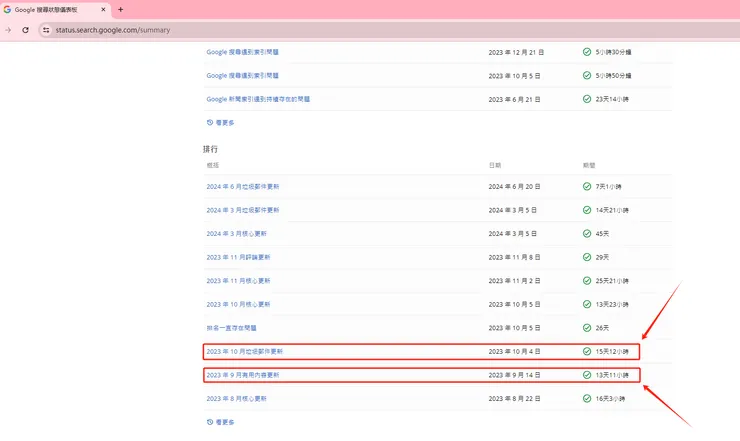Click the green check beside 29天

click(587, 257)
